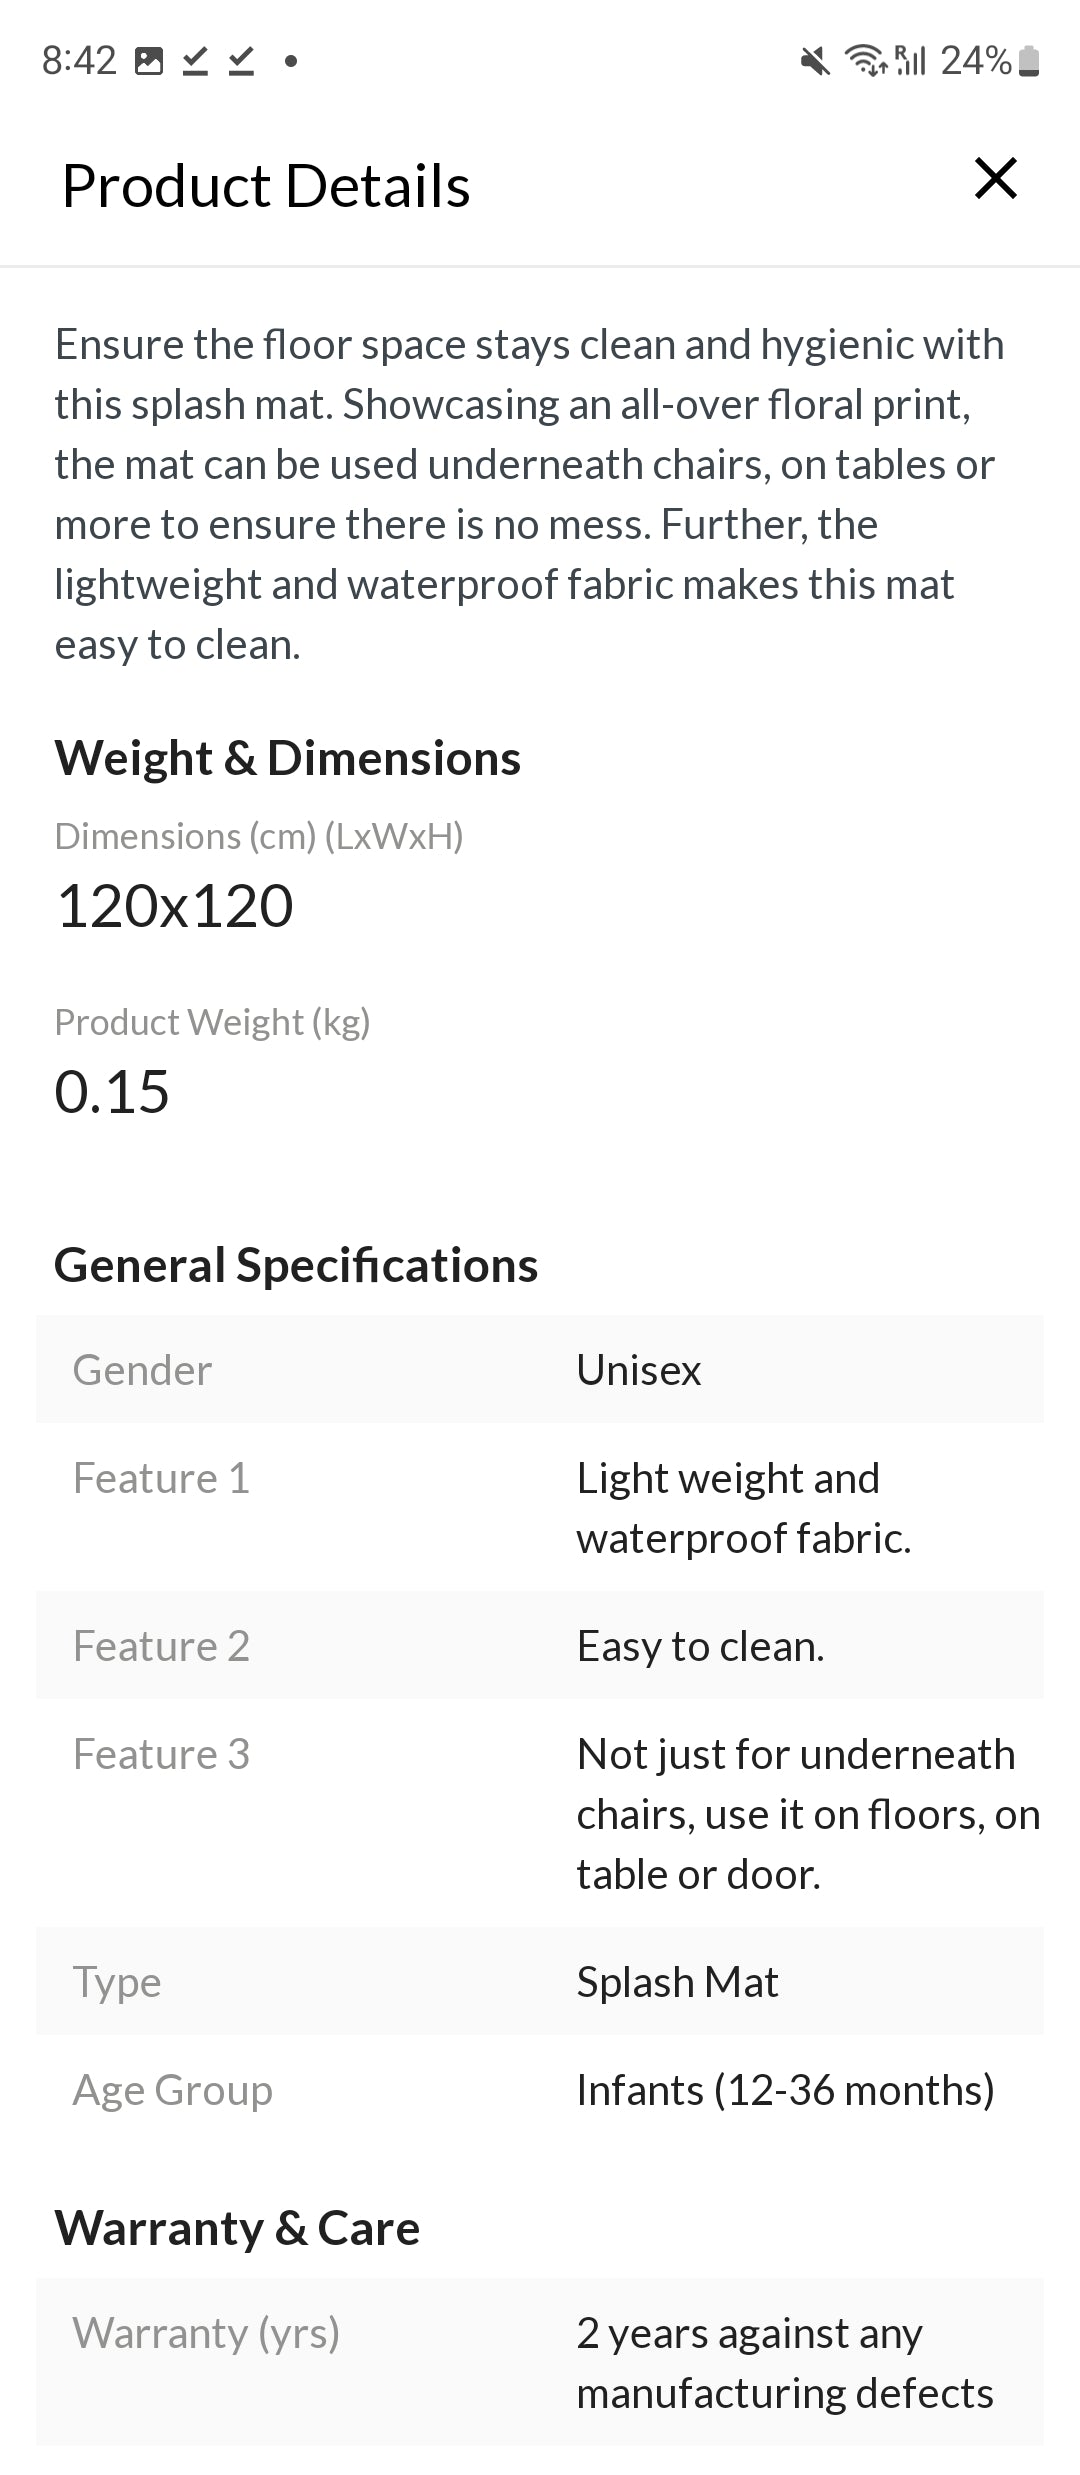Tap the battery status icon
This screenshot has width=1080, height=2475.
1029,62
